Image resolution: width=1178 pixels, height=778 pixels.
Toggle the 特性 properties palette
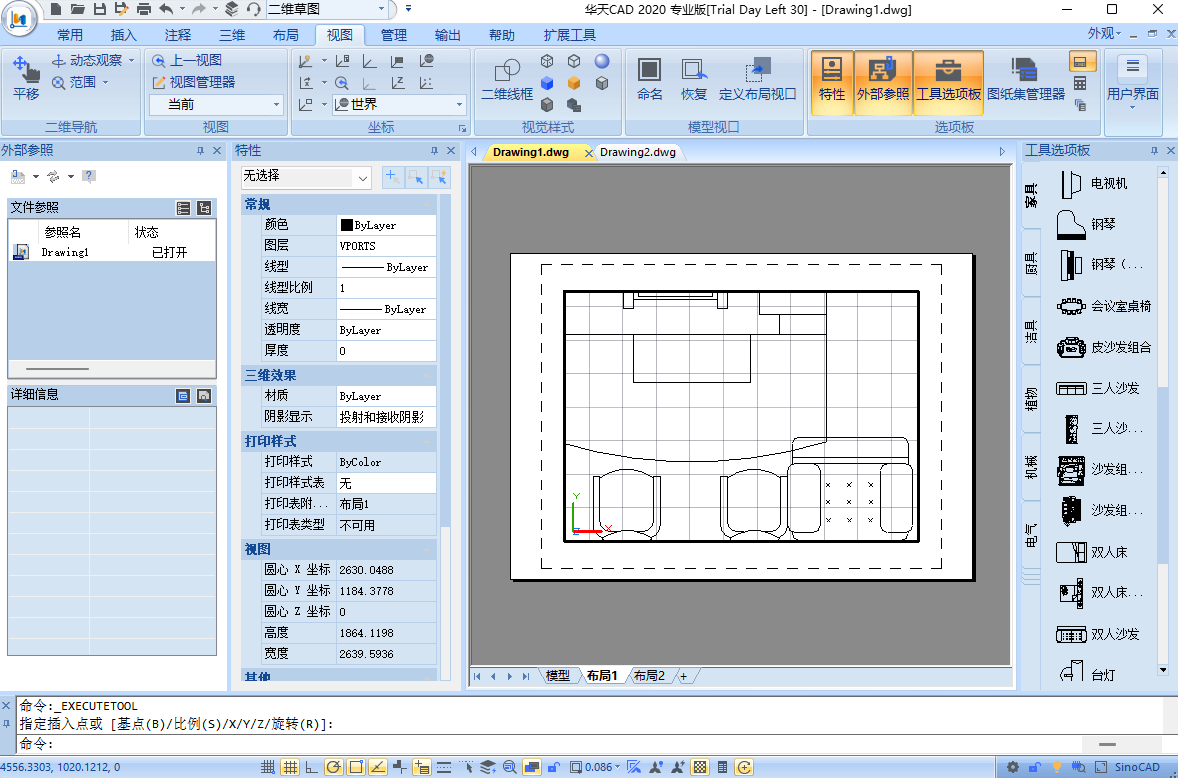coord(832,81)
